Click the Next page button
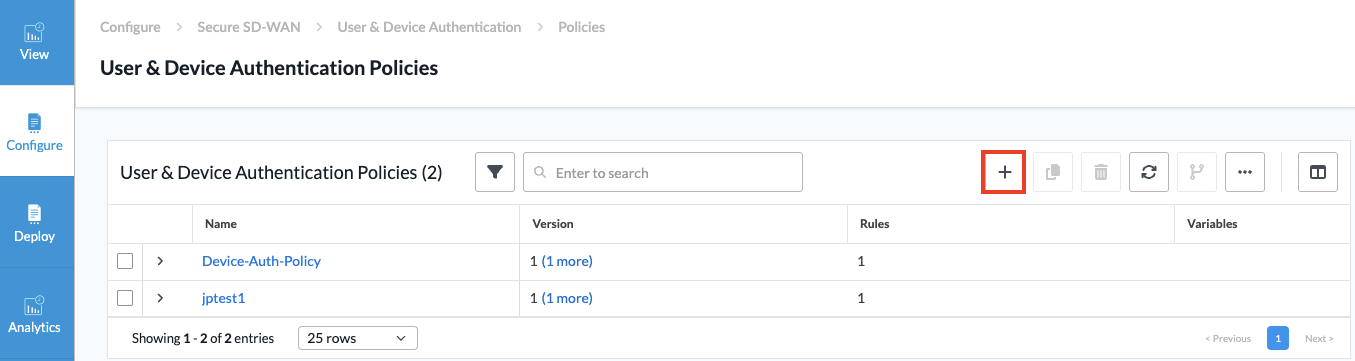 1319,338
